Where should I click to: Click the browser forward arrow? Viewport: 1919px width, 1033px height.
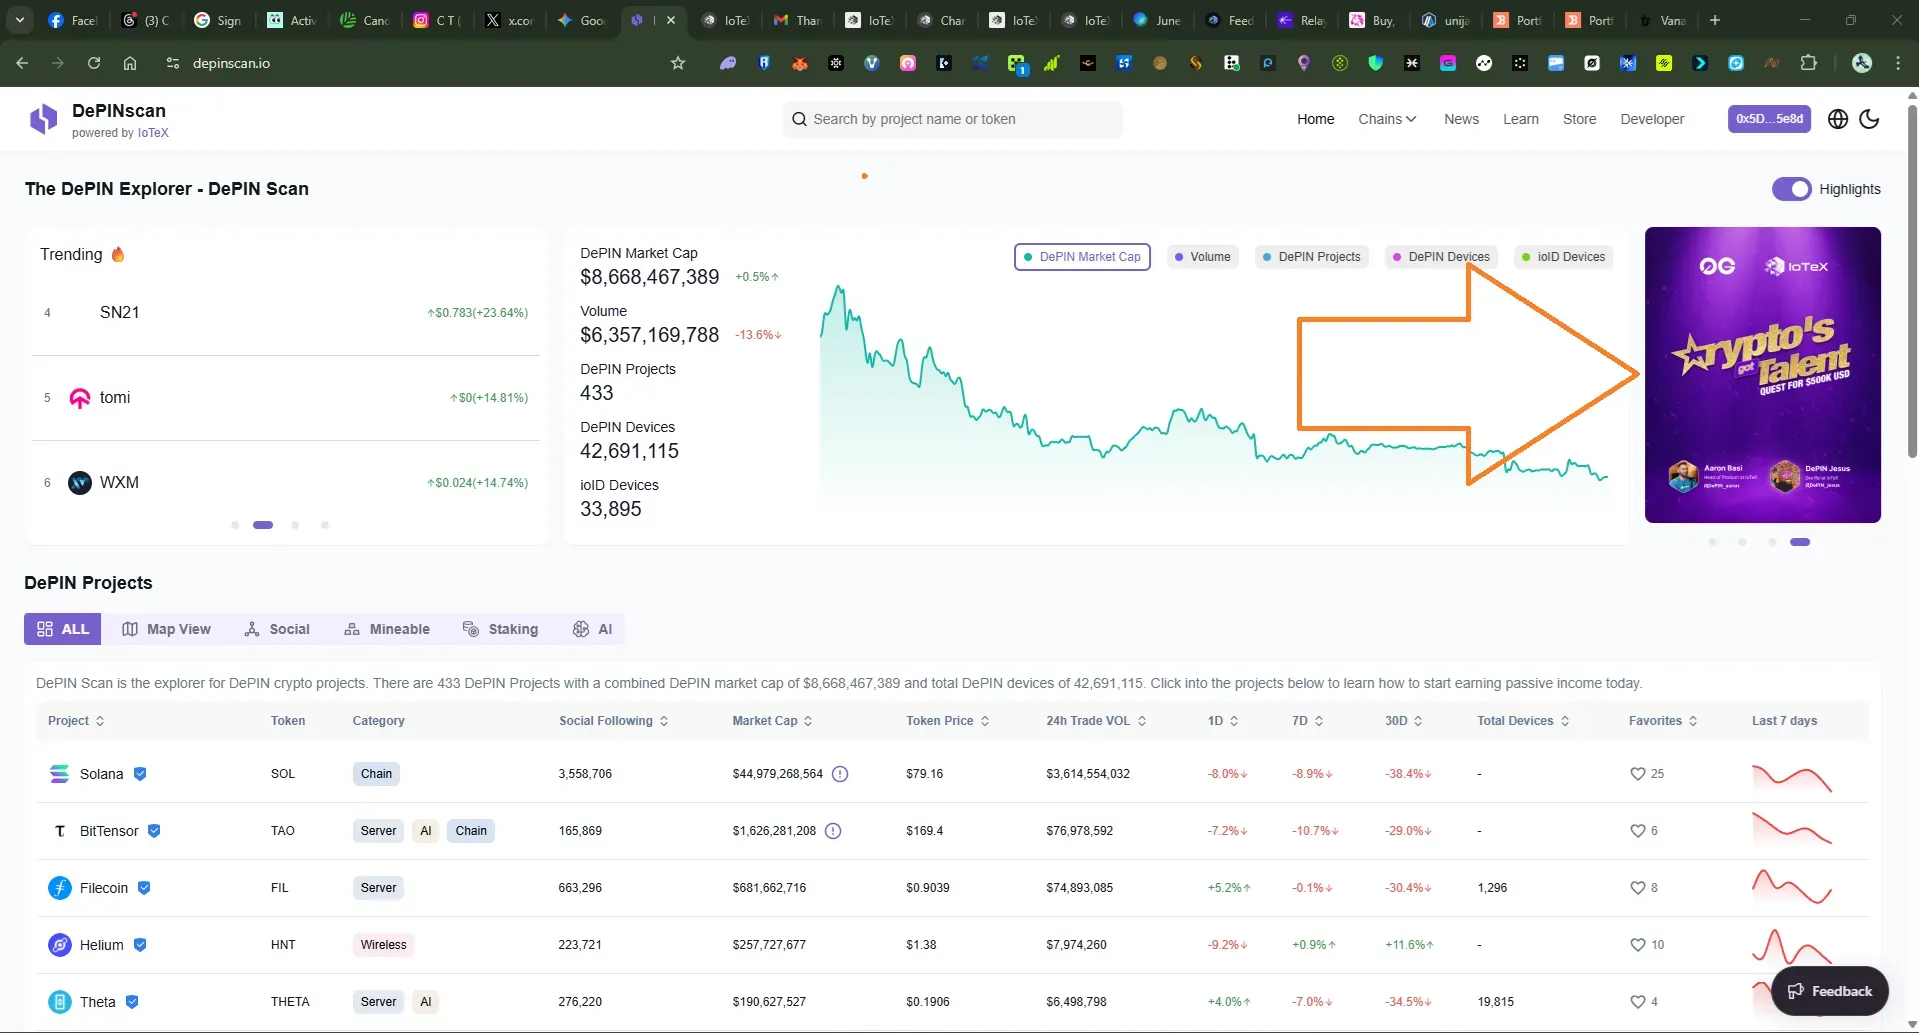pos(58,63)
